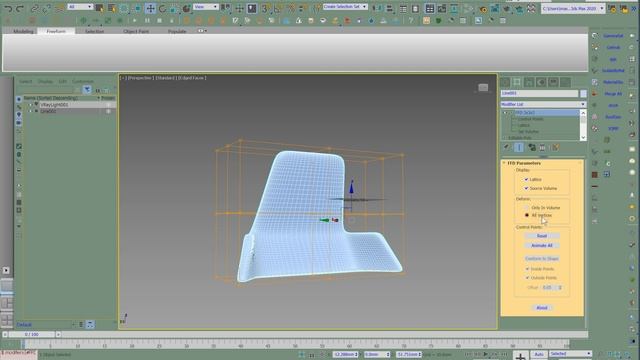Viewport: 640px width, 360px height.
Task: Open the Hierarchy command panel tab
Action: [529, 82]
